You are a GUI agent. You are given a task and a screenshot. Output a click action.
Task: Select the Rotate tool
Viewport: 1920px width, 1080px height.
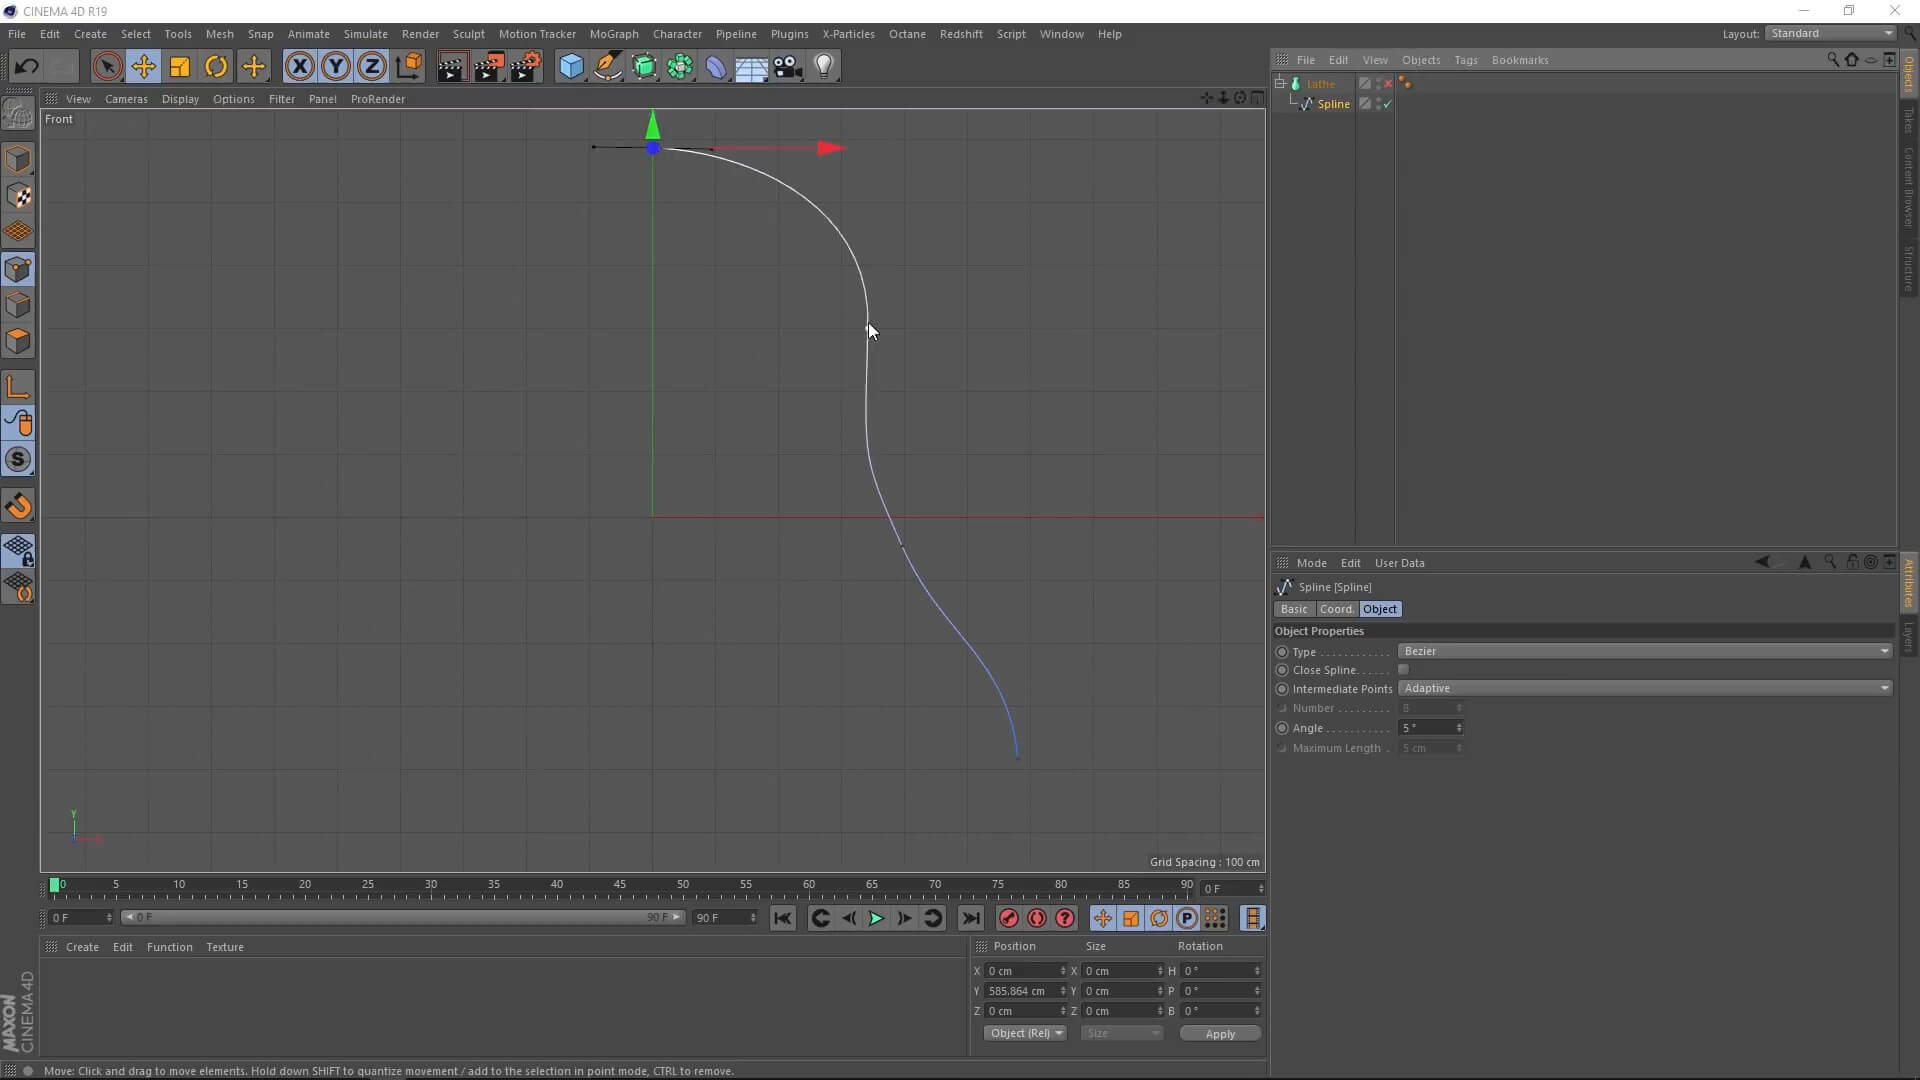point(216,67)
